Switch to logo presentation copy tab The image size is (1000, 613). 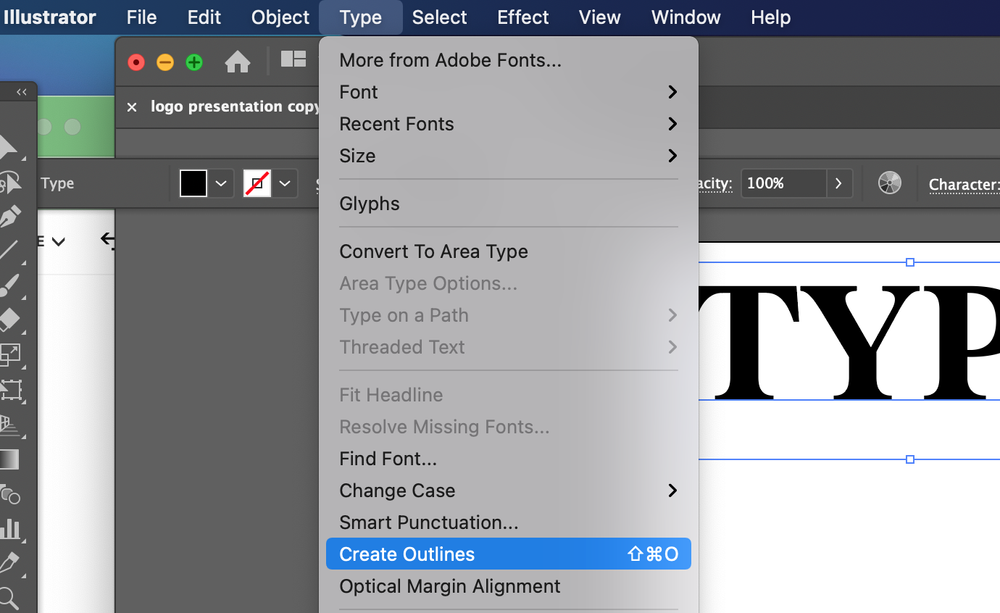(234, 107)
